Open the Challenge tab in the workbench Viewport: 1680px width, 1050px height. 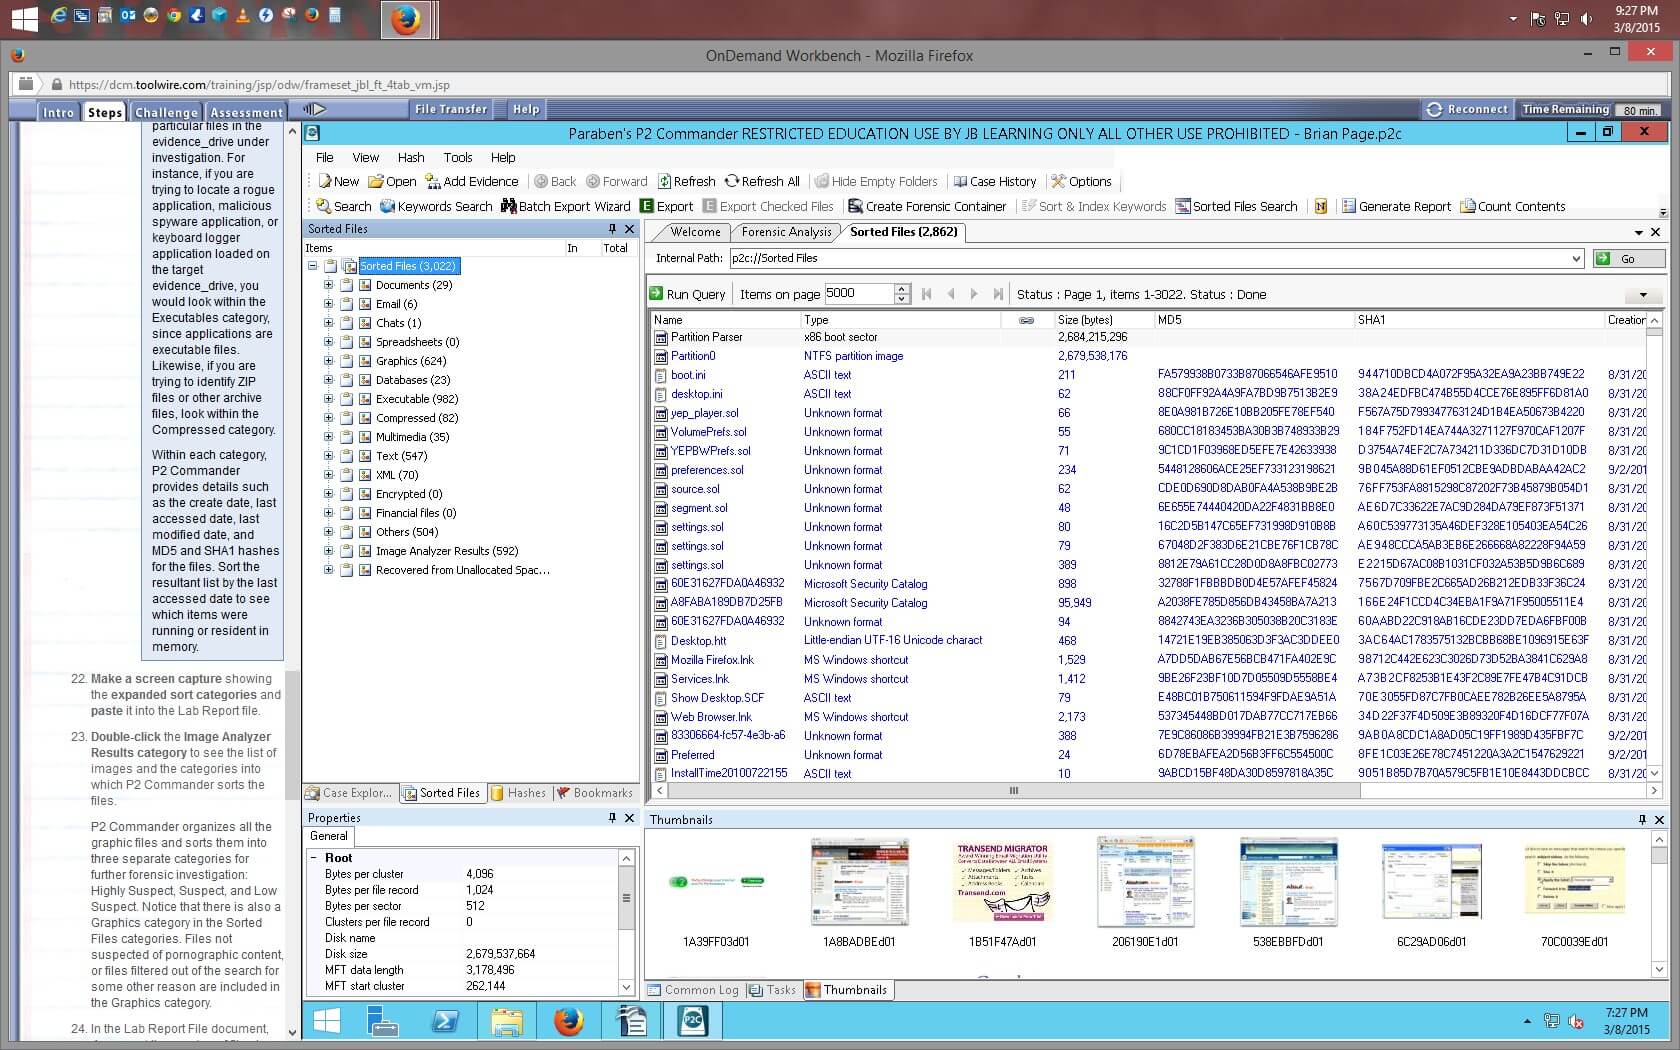(166, 112)
